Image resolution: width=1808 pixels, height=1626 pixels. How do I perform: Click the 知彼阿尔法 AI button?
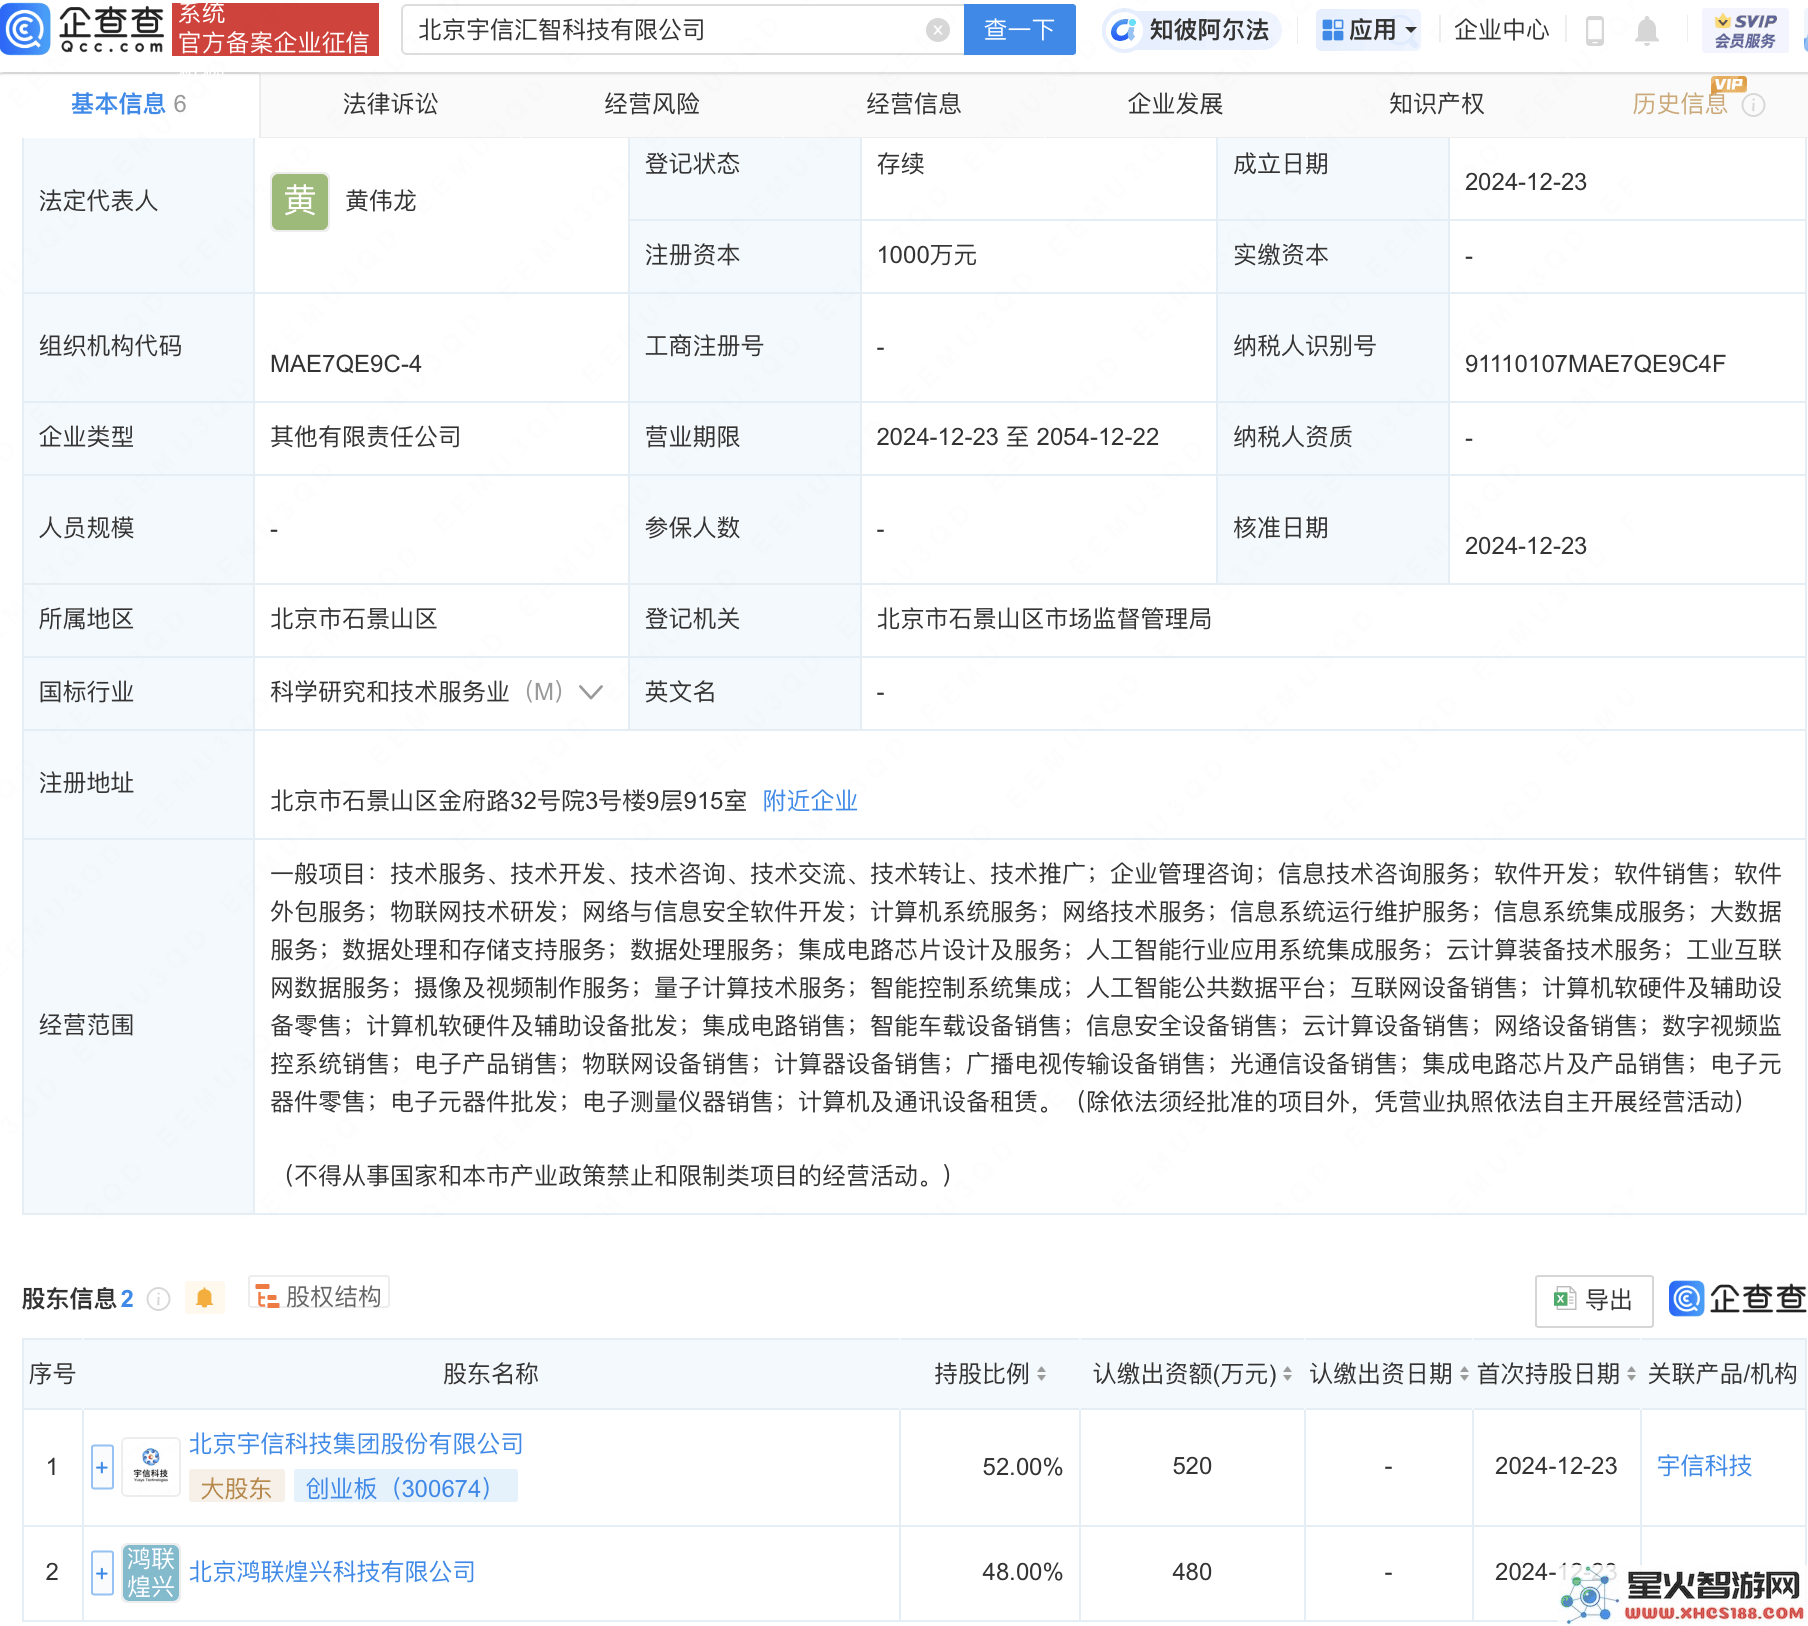point(1192,30)
